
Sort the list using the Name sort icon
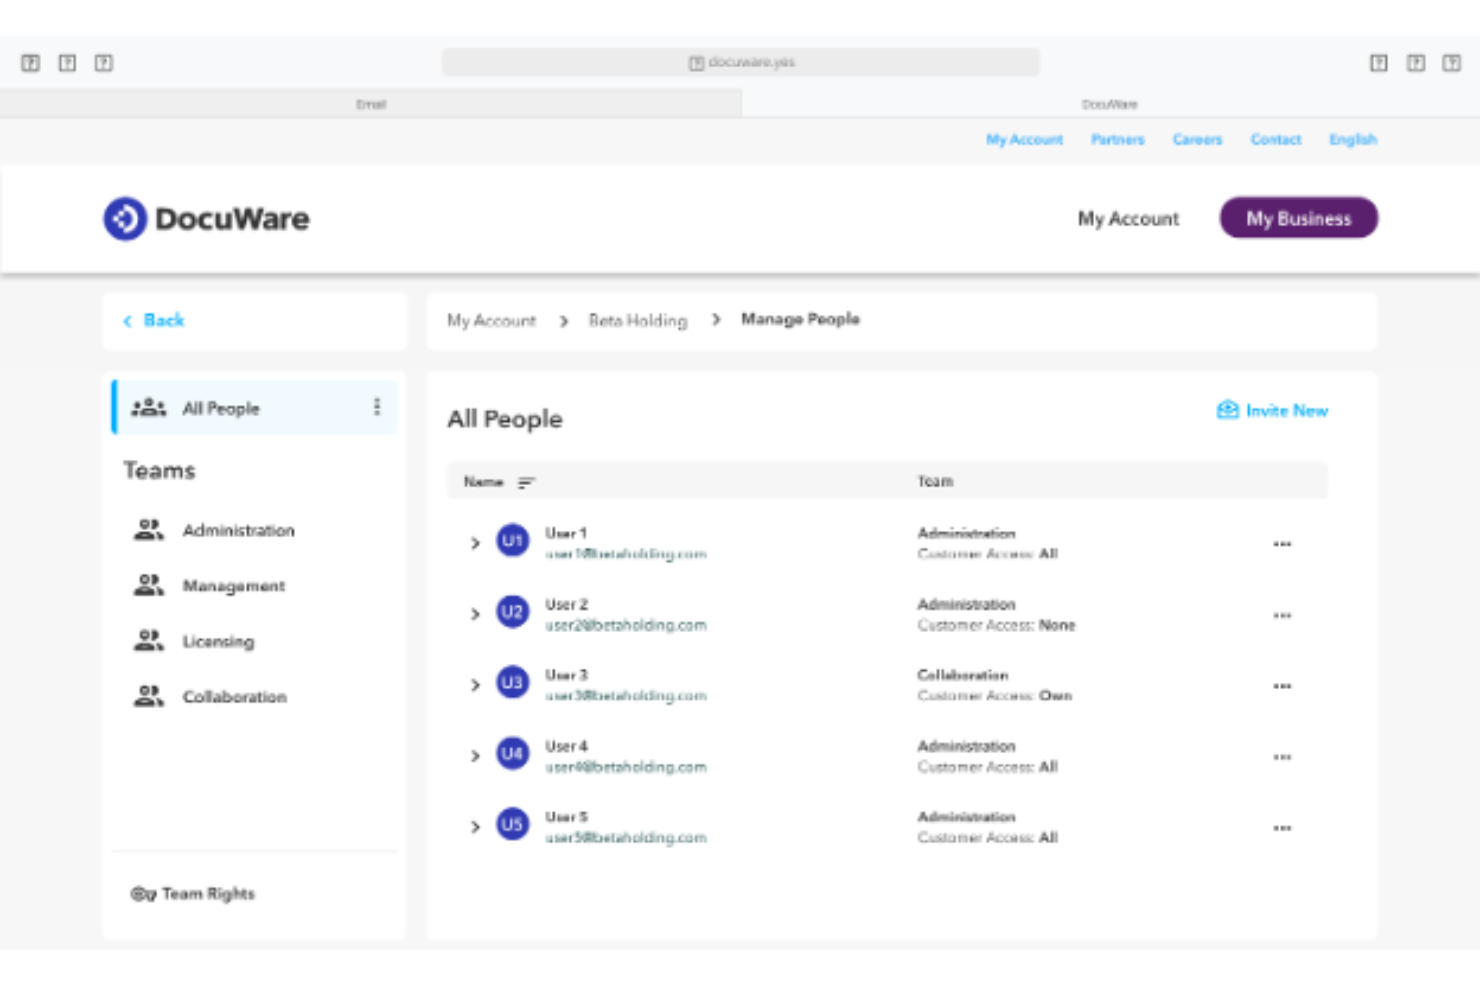click(526, 482)
